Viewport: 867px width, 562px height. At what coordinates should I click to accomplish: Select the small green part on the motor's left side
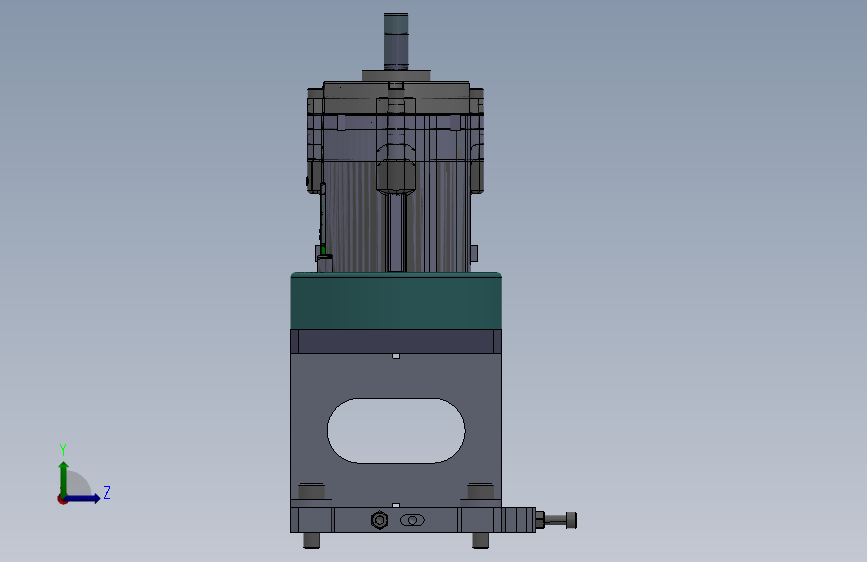click(x=323, y=250)
